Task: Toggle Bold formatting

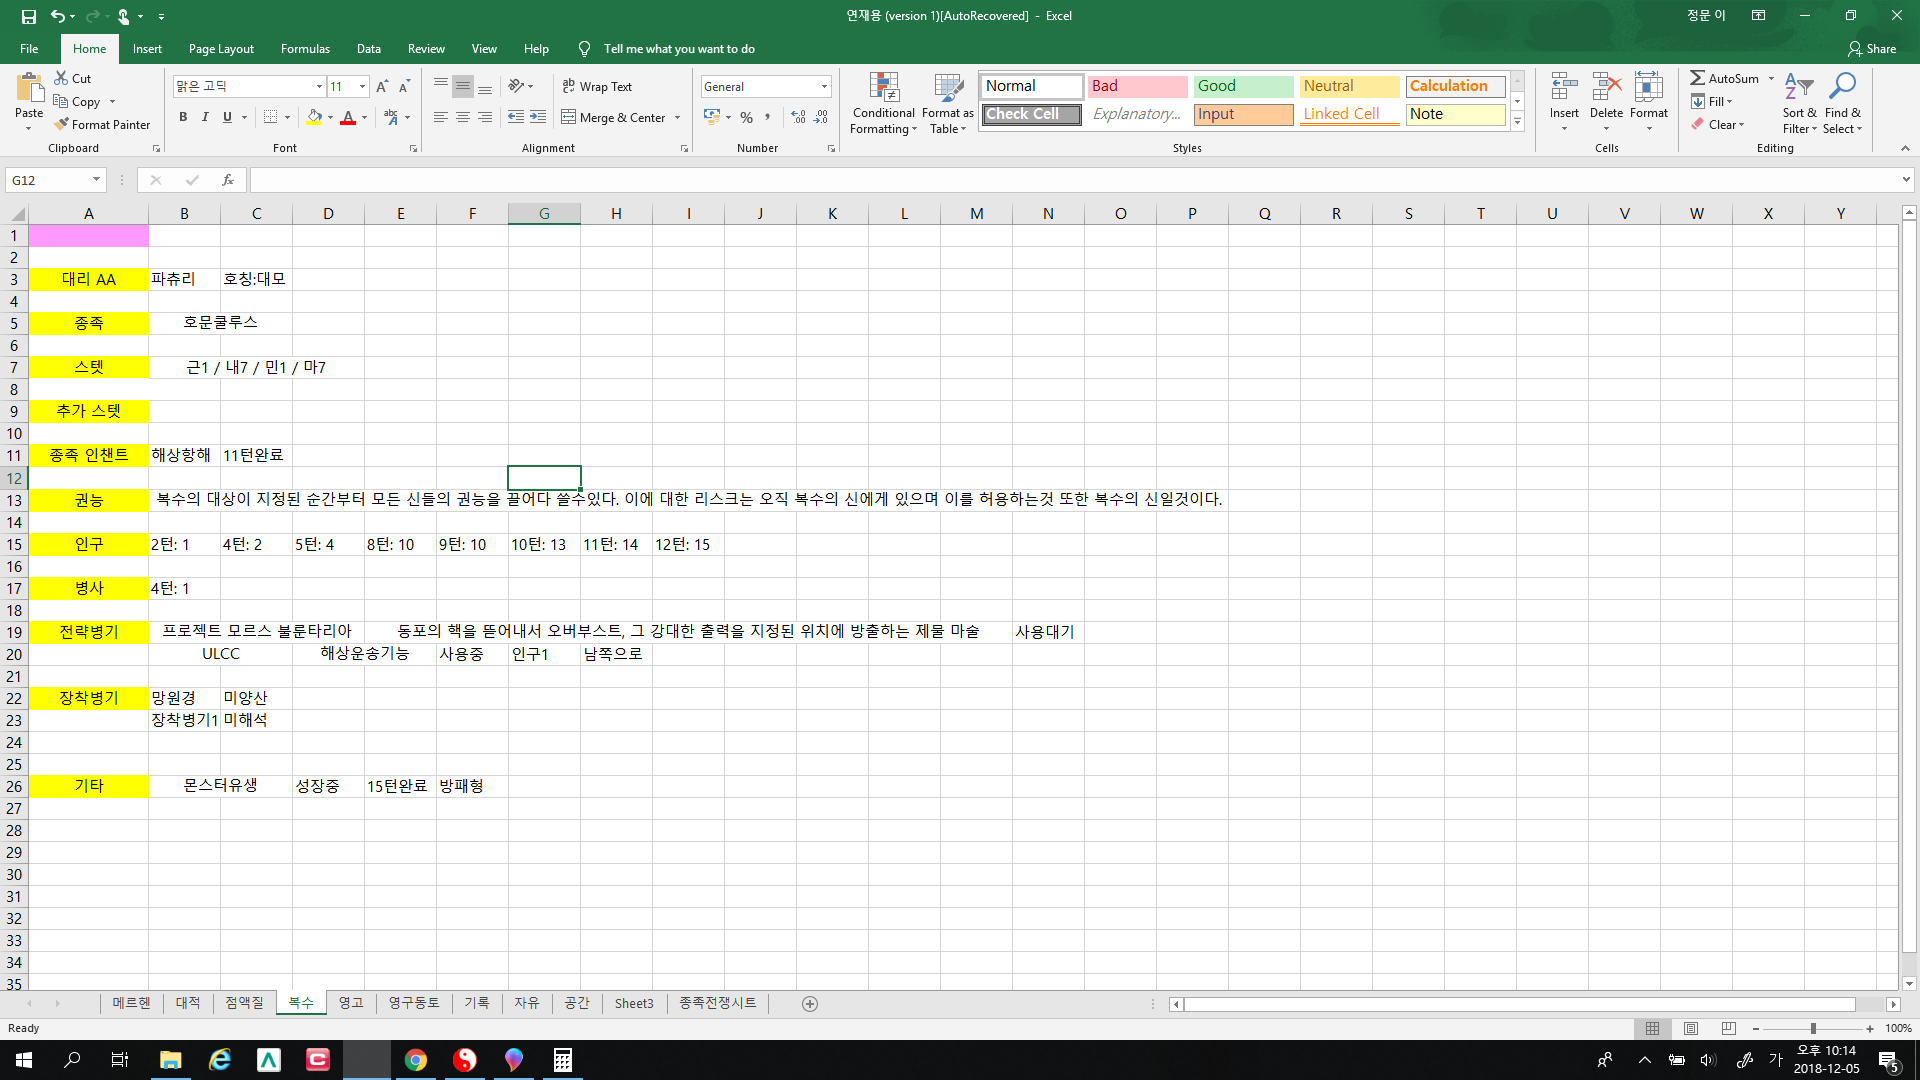Action: (183, 118)
